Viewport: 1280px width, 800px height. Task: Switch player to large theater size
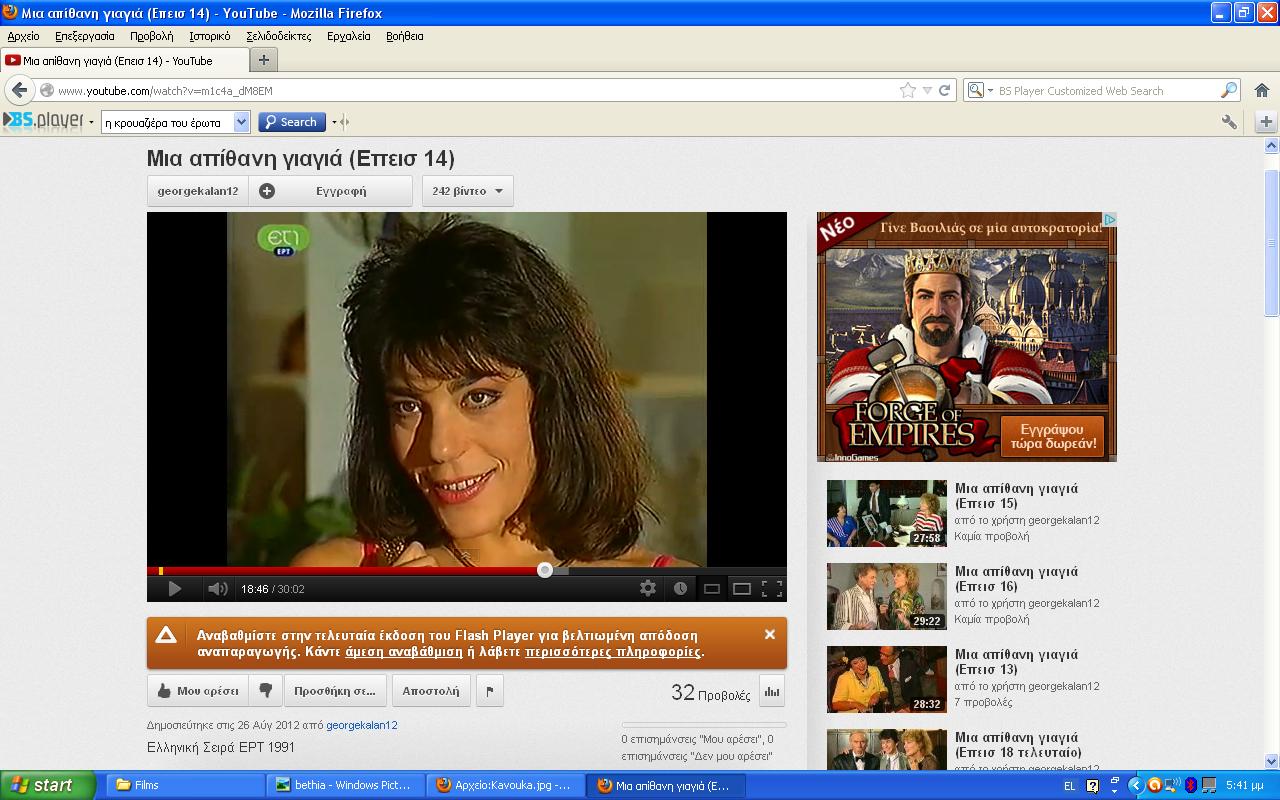[x=741, y=589]
